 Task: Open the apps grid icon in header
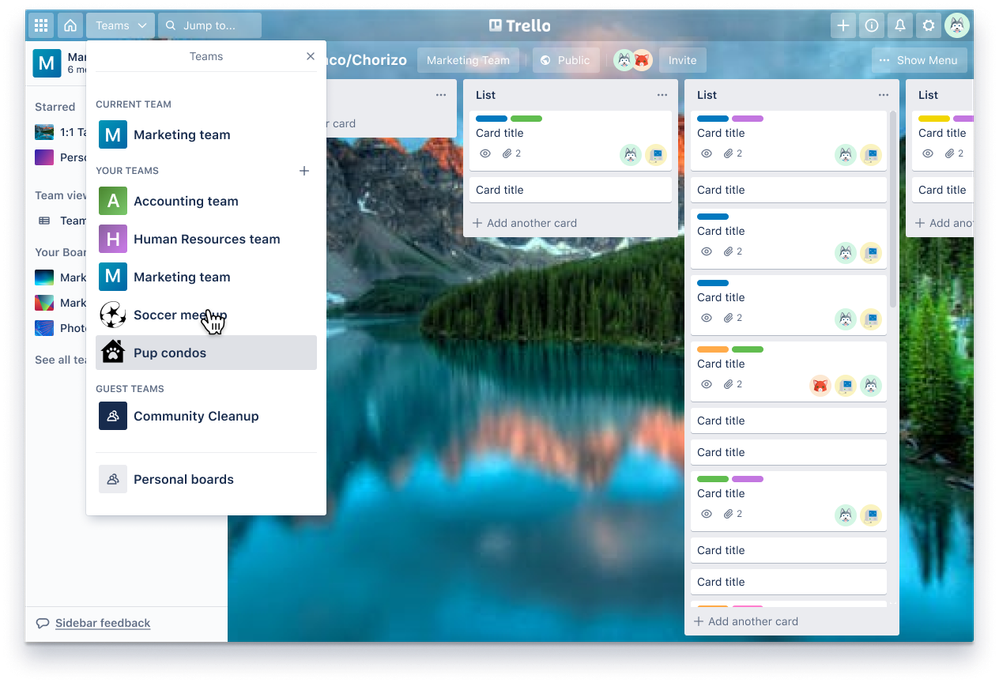[41, 25]
